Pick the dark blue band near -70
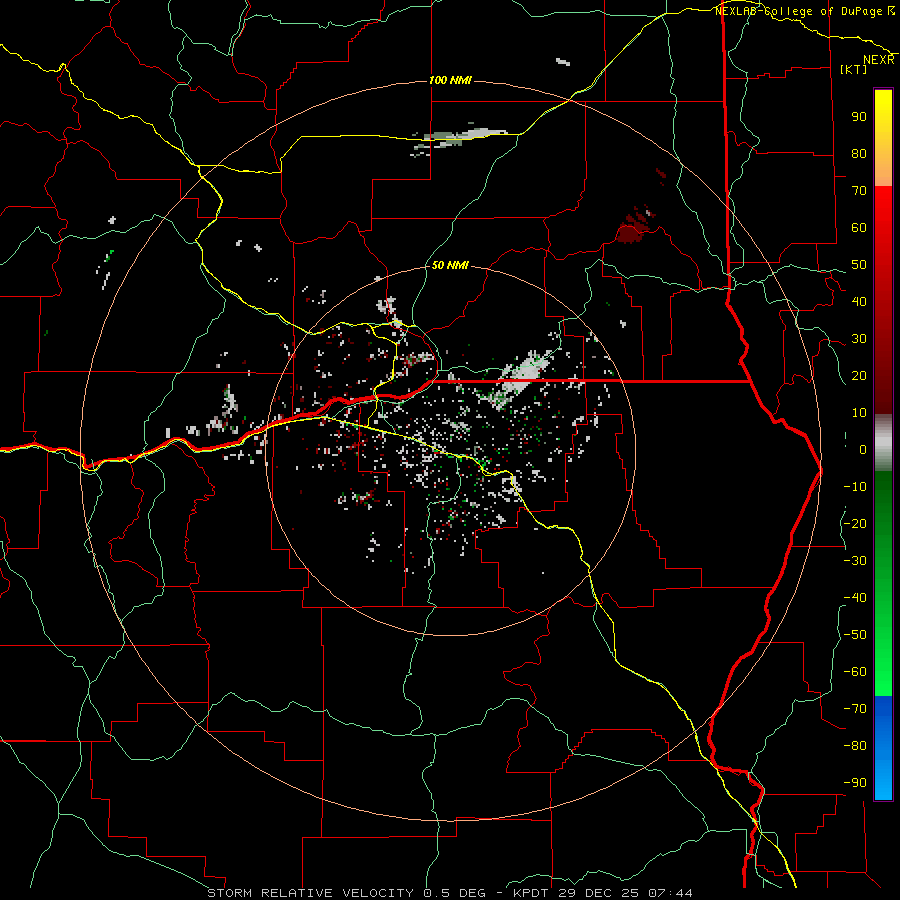 coord(883,707)
